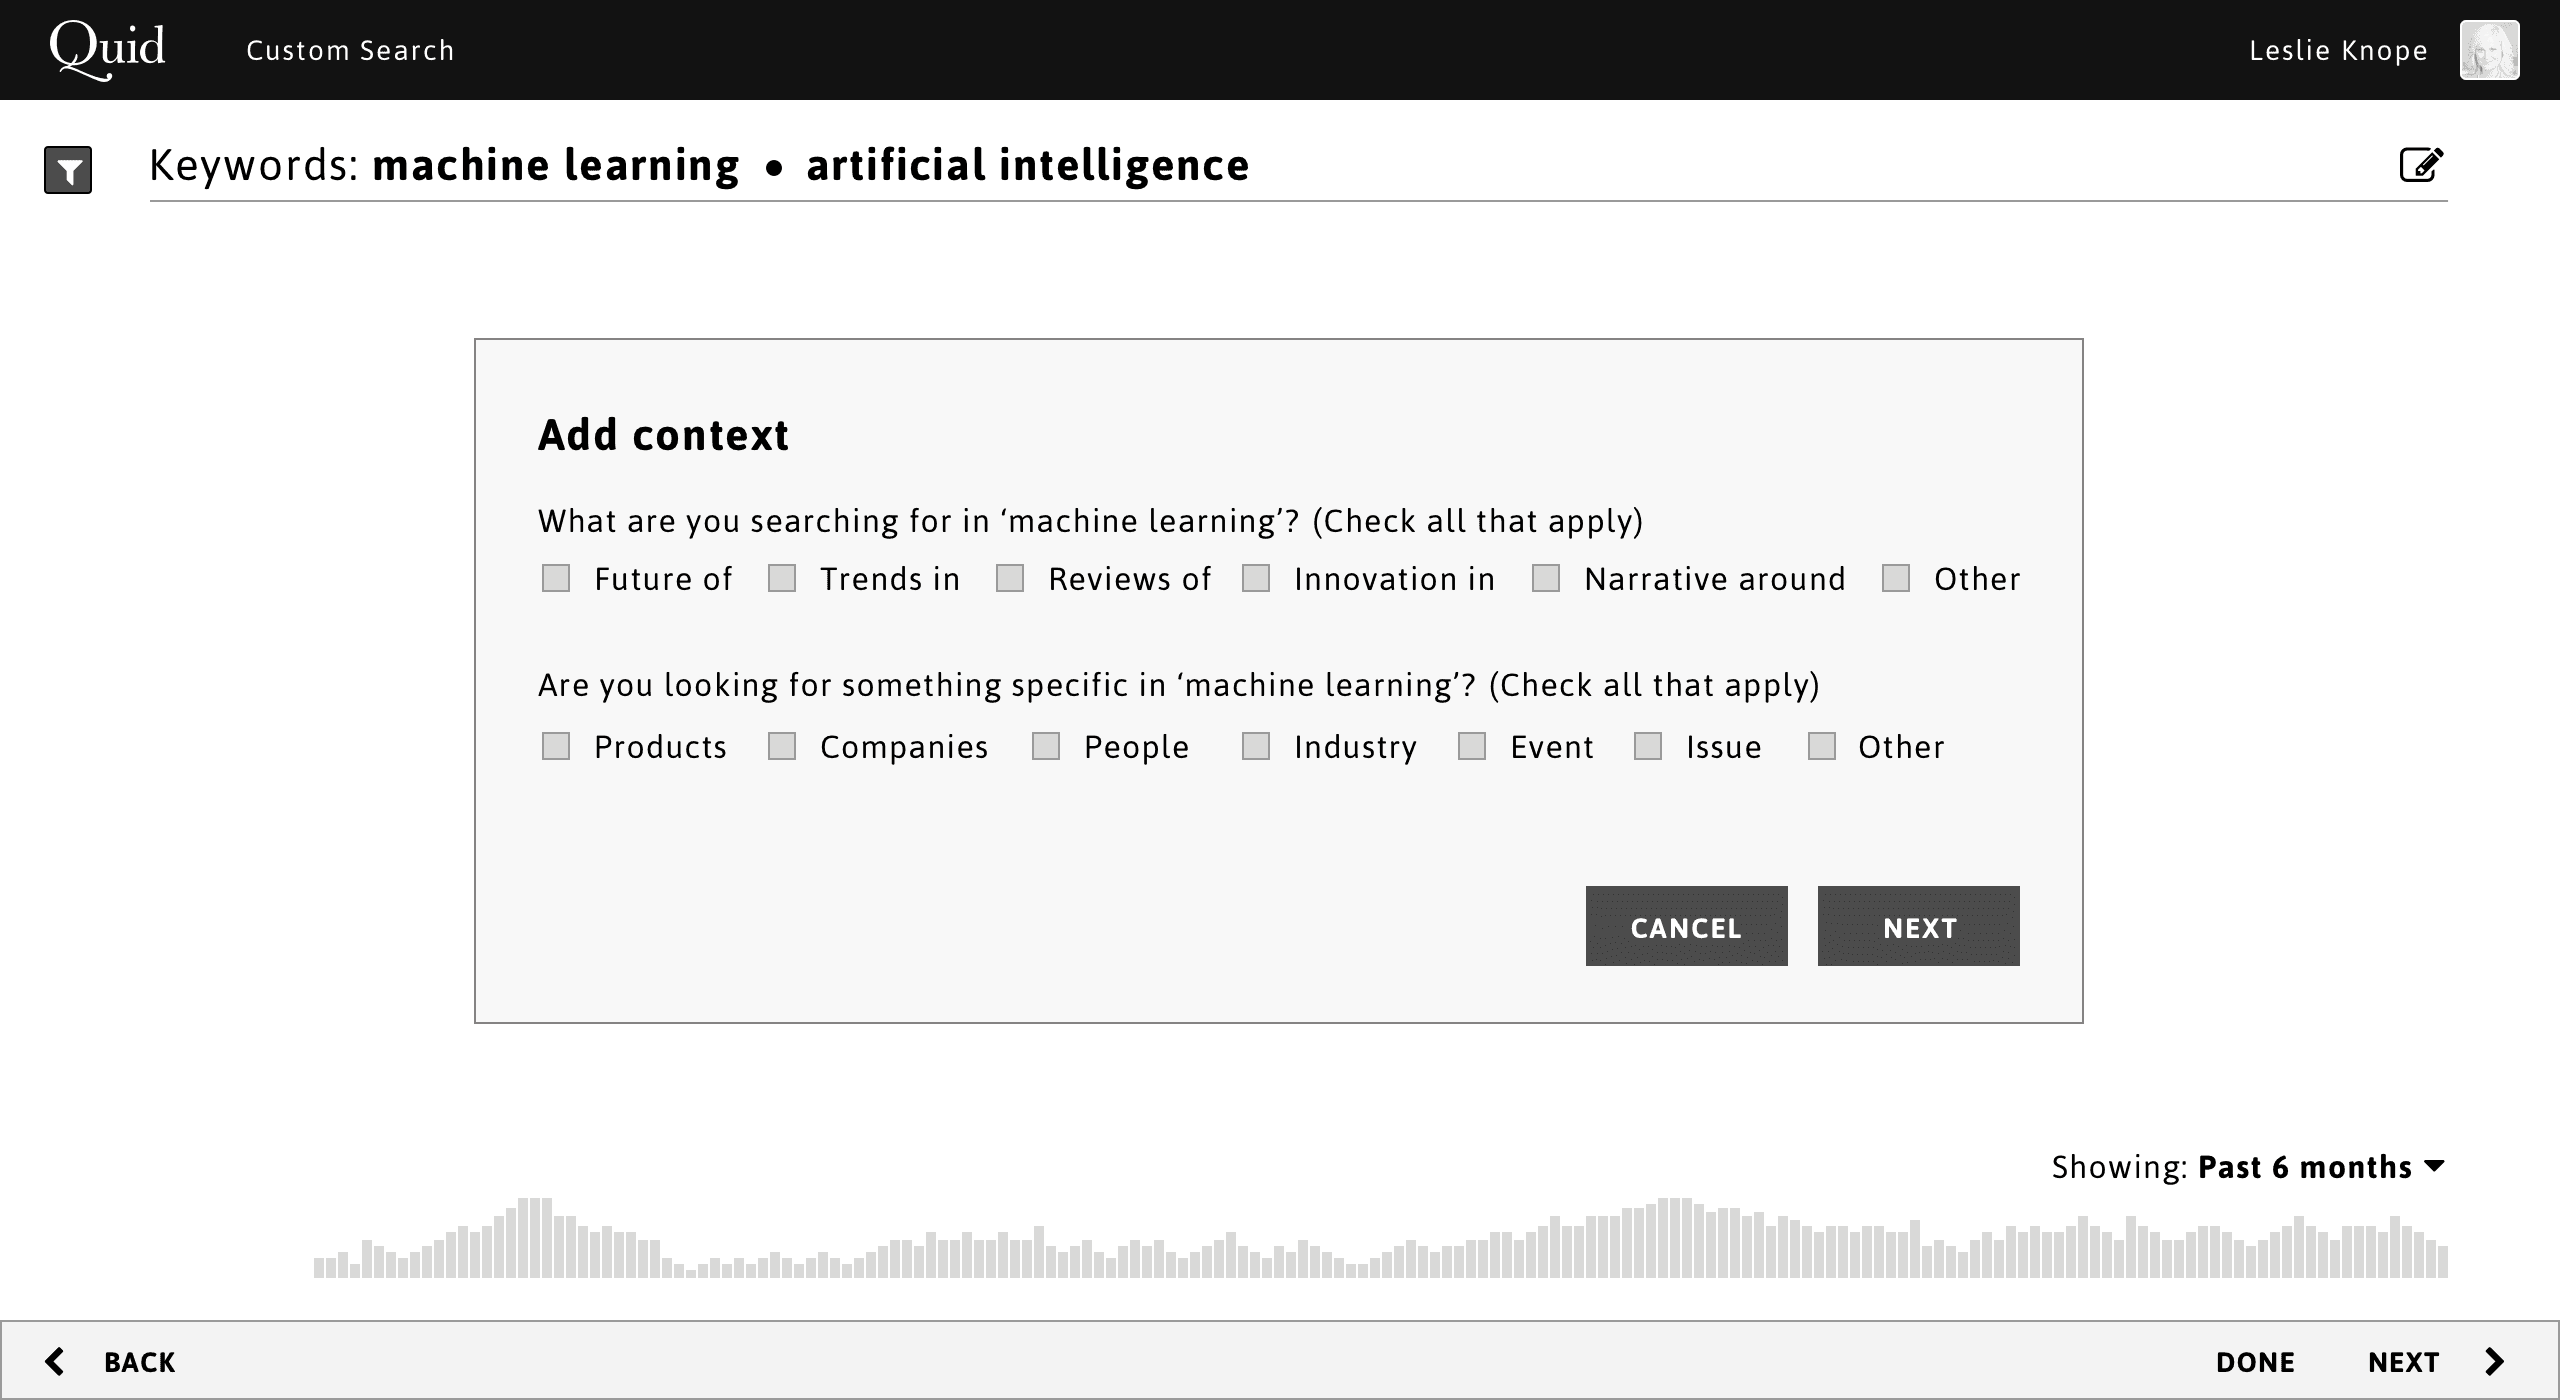The image size is (2560, 1400).
Task: Click the machine learning keyword text
Action: click(x=556, y=165)
